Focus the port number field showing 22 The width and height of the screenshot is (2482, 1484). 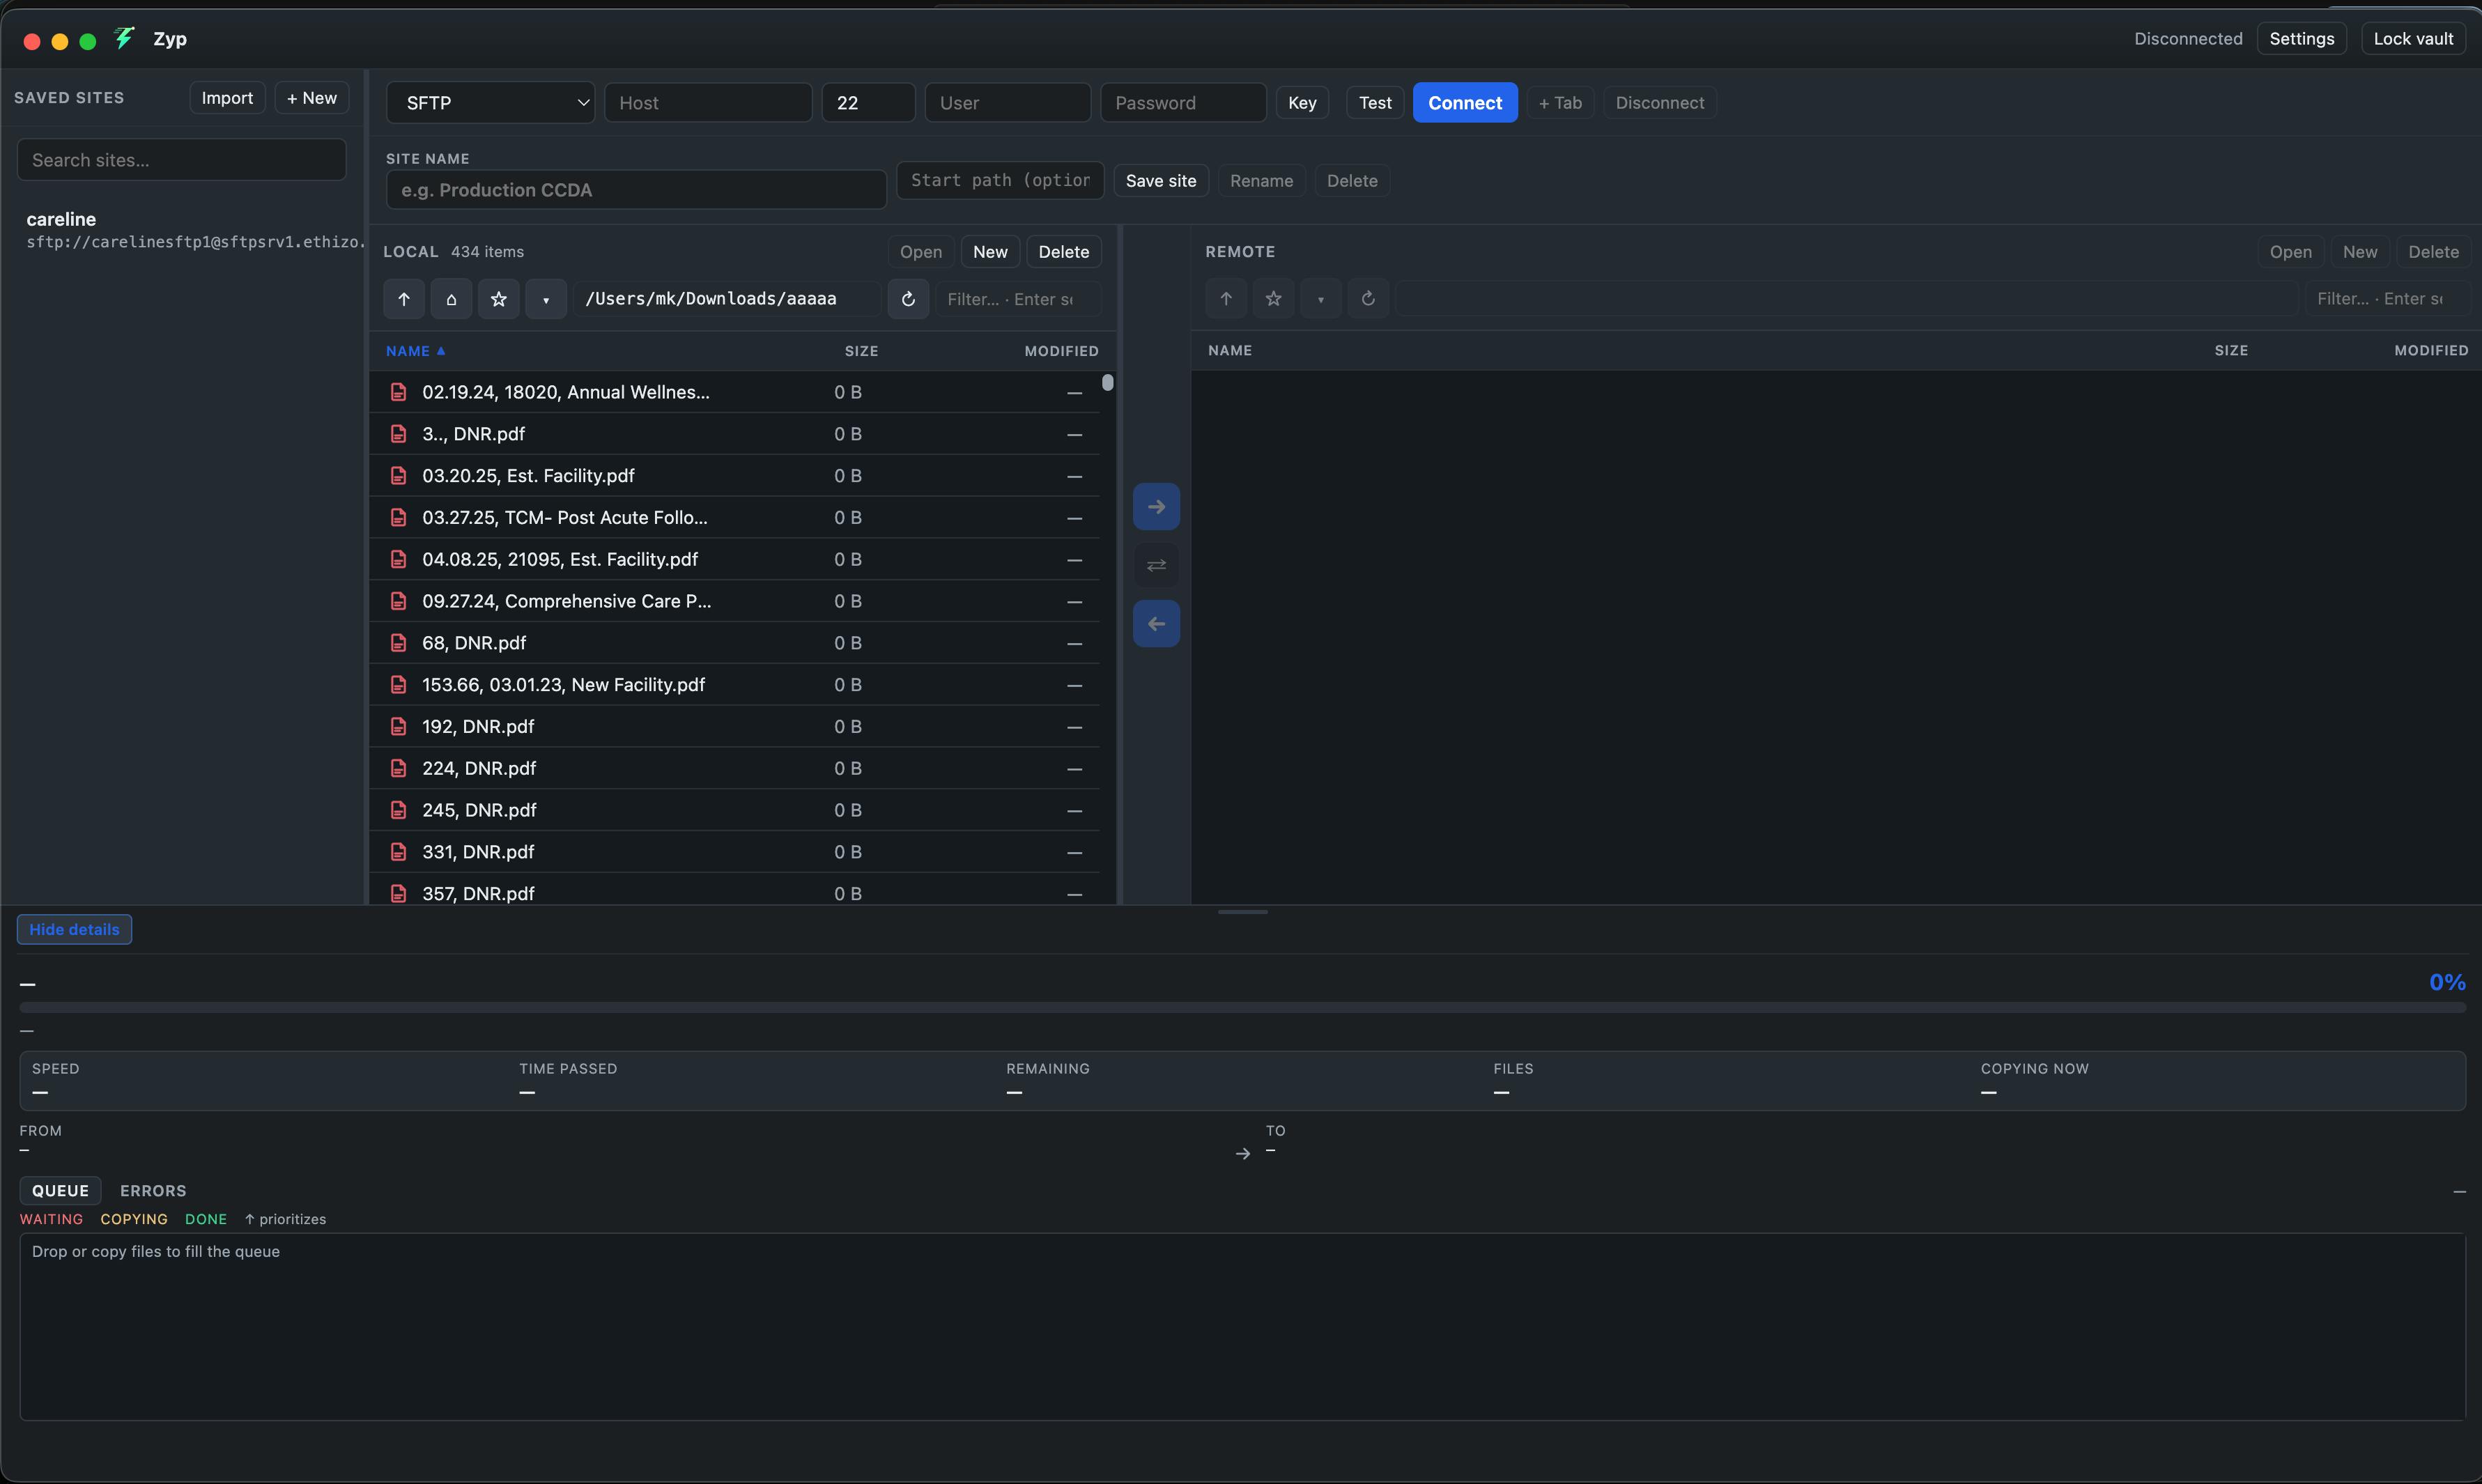tap(868, 103)
